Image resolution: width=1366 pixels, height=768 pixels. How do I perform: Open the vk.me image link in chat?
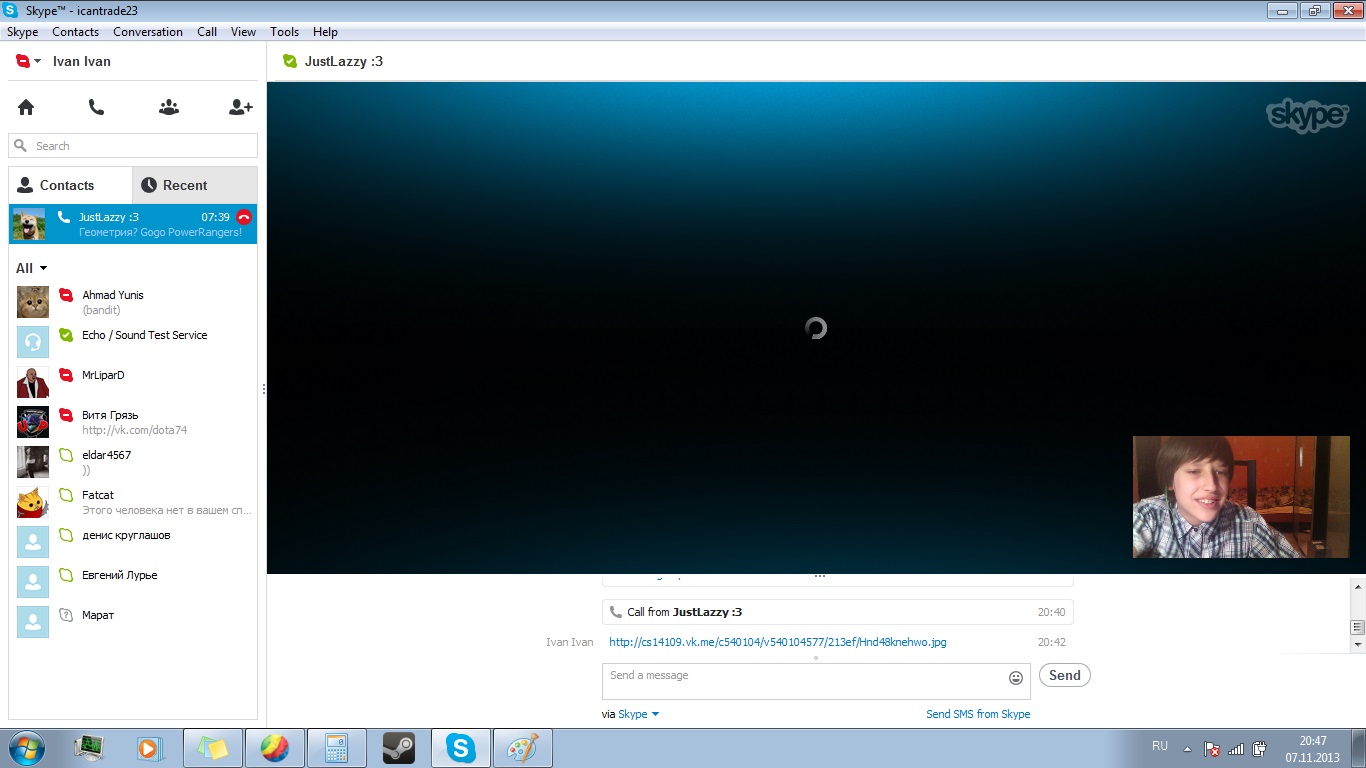click(778, 642)
